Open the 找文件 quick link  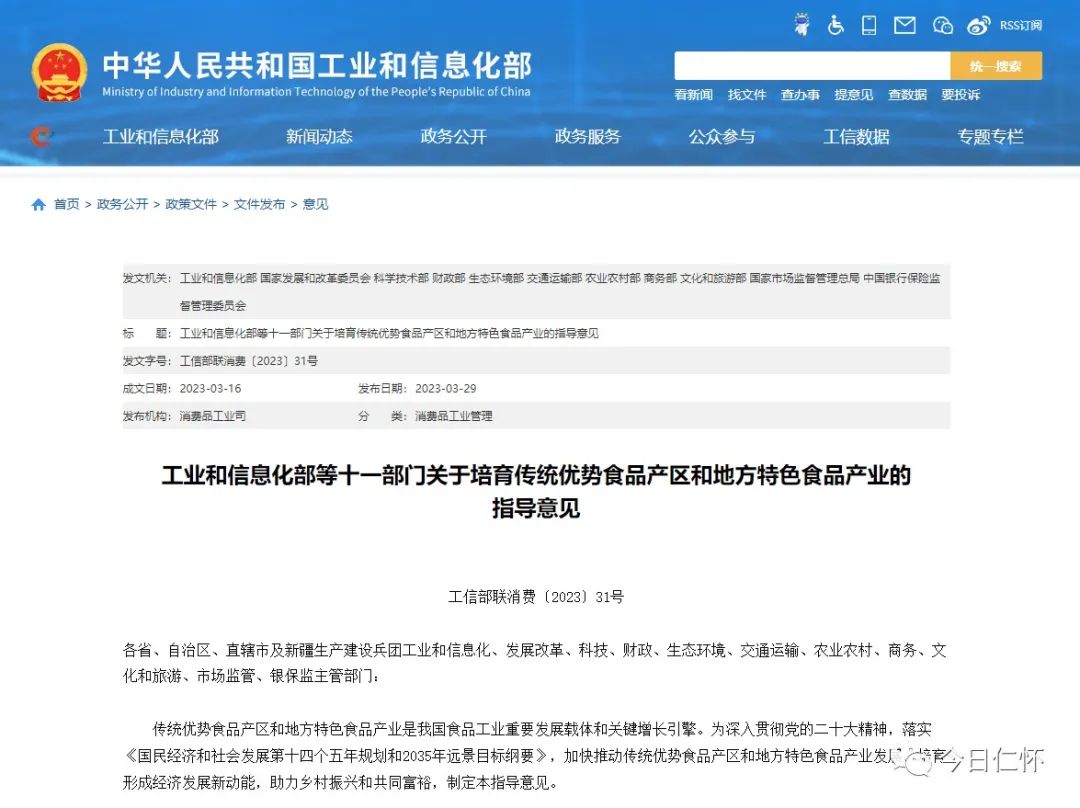(747, 94)
